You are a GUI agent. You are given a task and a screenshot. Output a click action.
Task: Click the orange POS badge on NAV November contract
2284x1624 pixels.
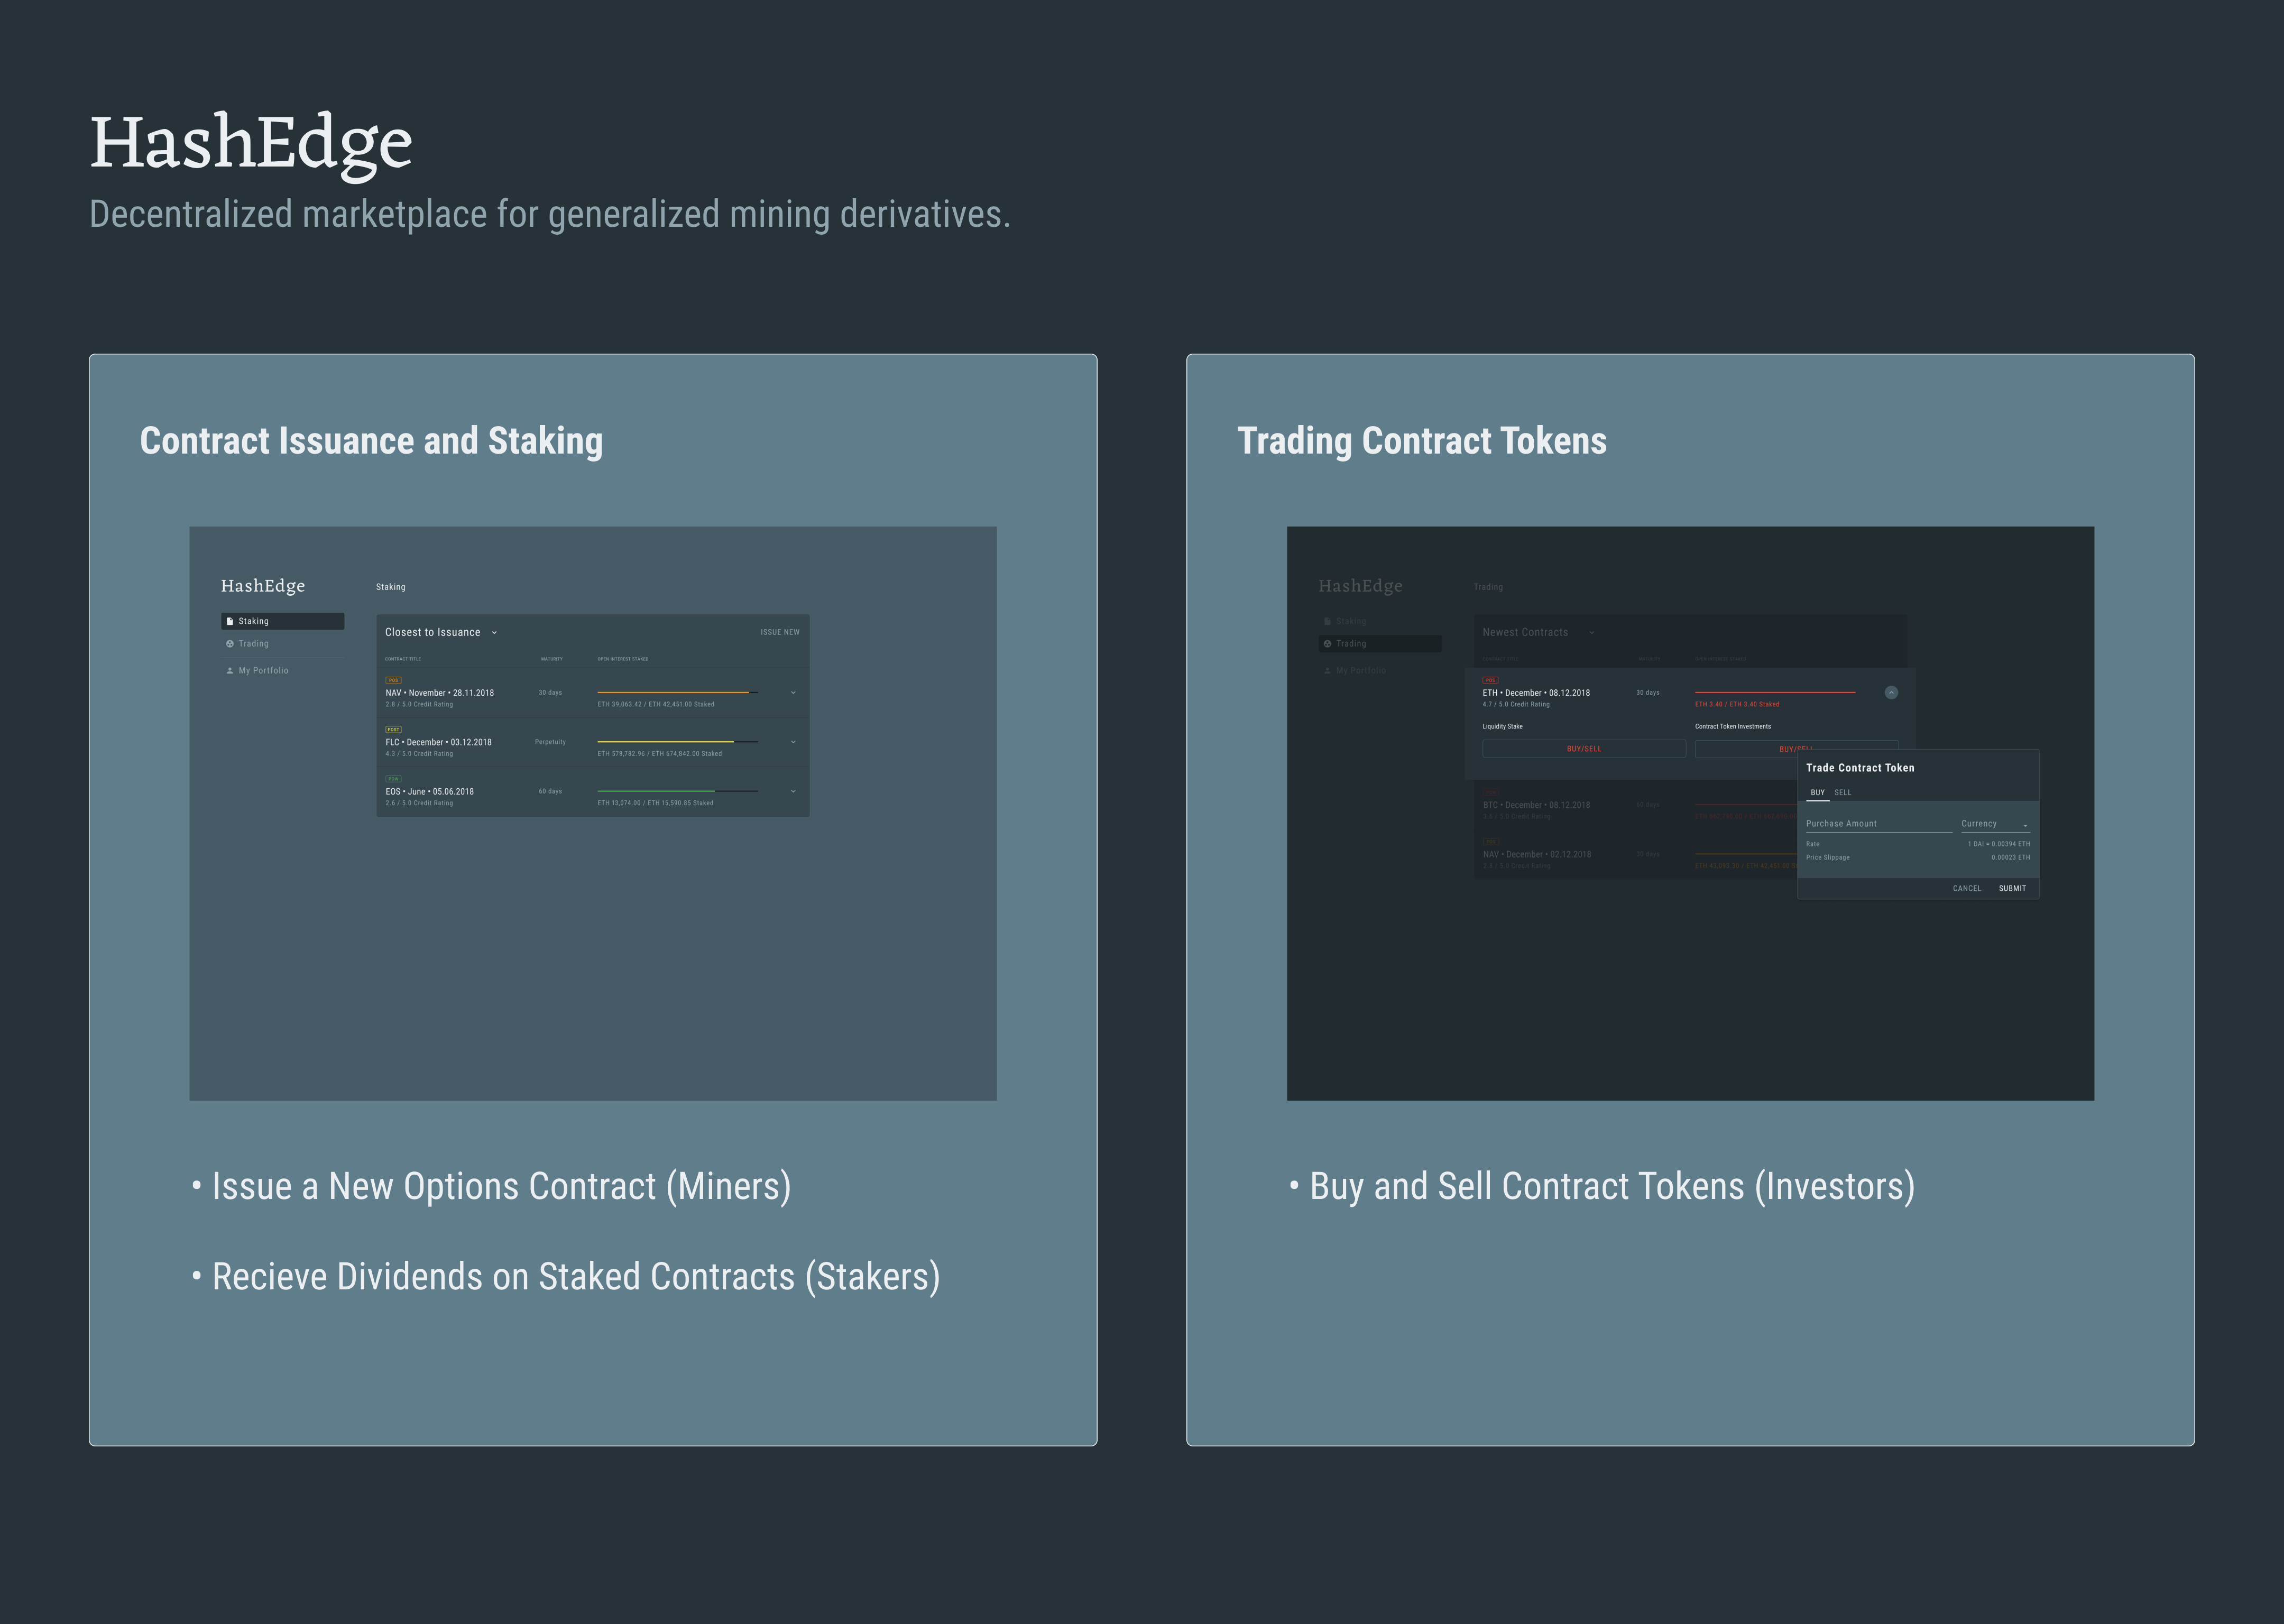point(393,680)
